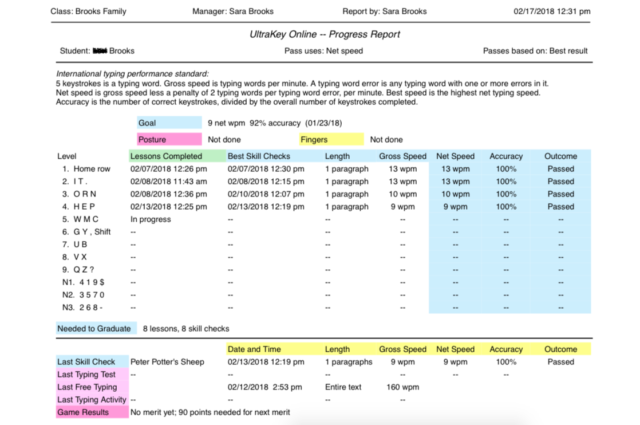640x425 pixels.
Task: Click 'Report by: Sara Brooks' text
Action: tap(384, 11)
